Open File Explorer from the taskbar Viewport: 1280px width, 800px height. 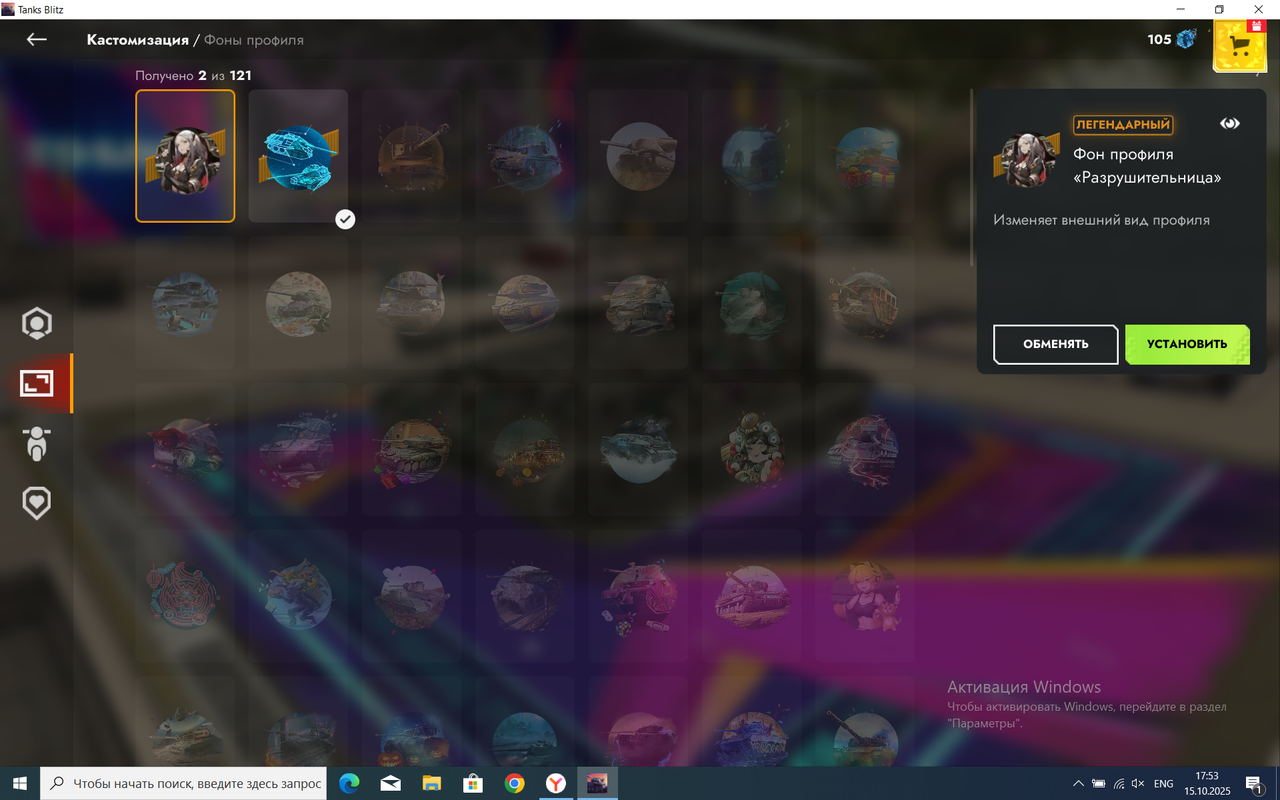(x=431, y=783)
